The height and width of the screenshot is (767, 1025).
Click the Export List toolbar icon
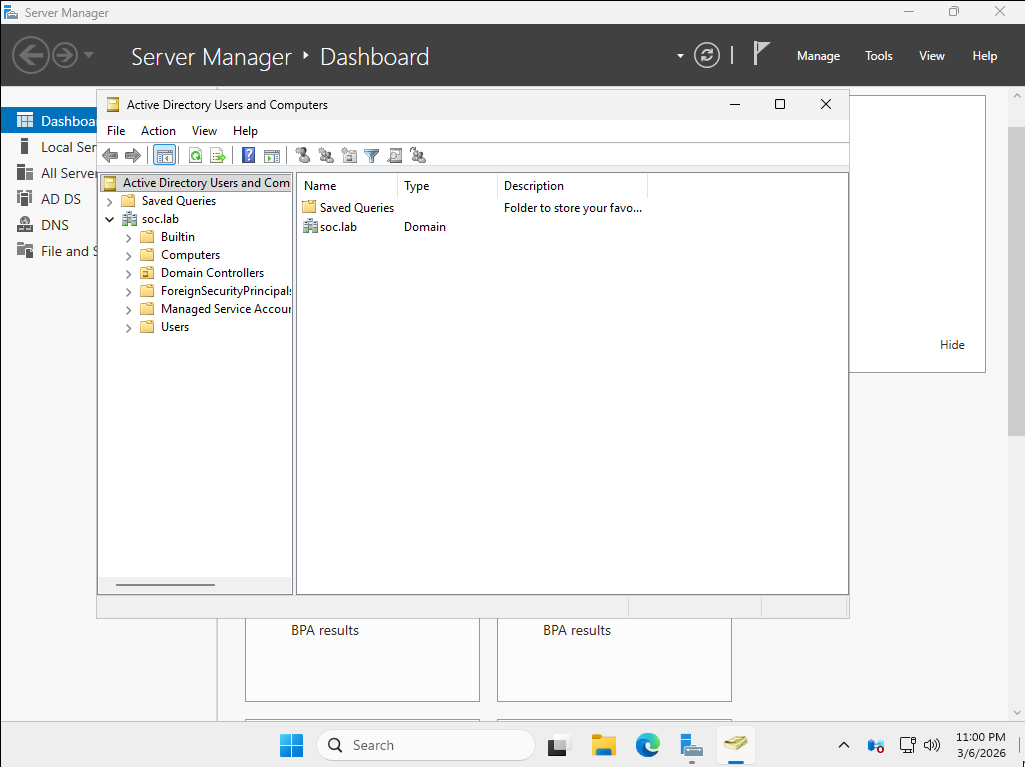click(217, 155)
